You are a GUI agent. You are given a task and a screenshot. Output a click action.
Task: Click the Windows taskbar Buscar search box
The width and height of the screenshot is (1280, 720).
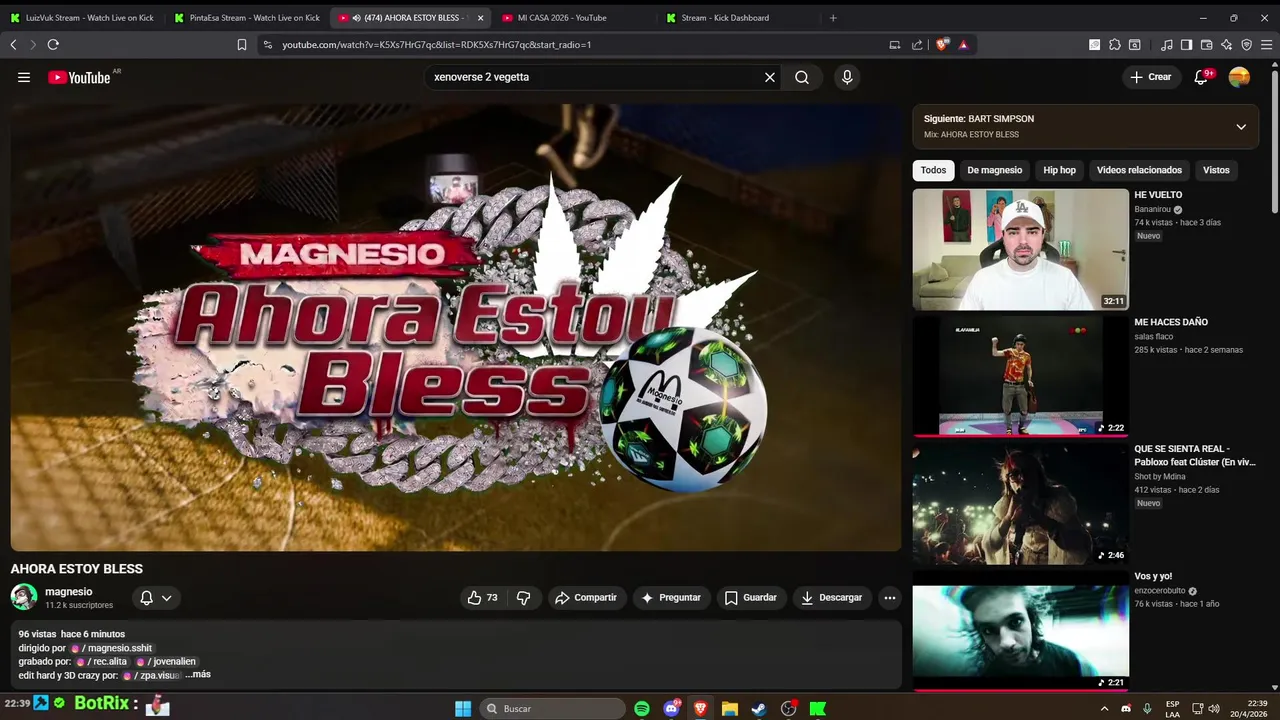[x=550, y=708]
